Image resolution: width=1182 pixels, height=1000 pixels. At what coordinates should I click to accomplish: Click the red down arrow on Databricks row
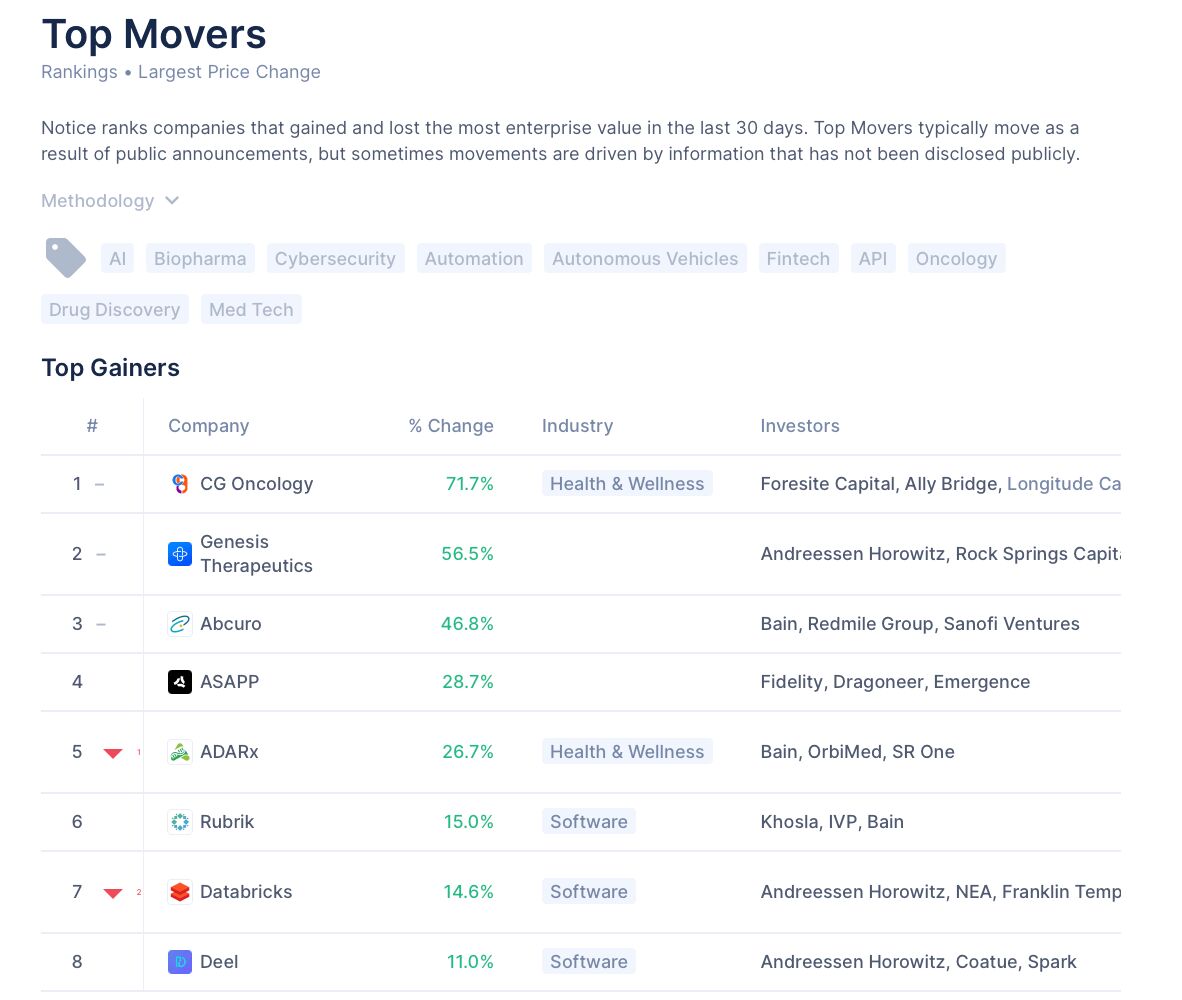113,893
